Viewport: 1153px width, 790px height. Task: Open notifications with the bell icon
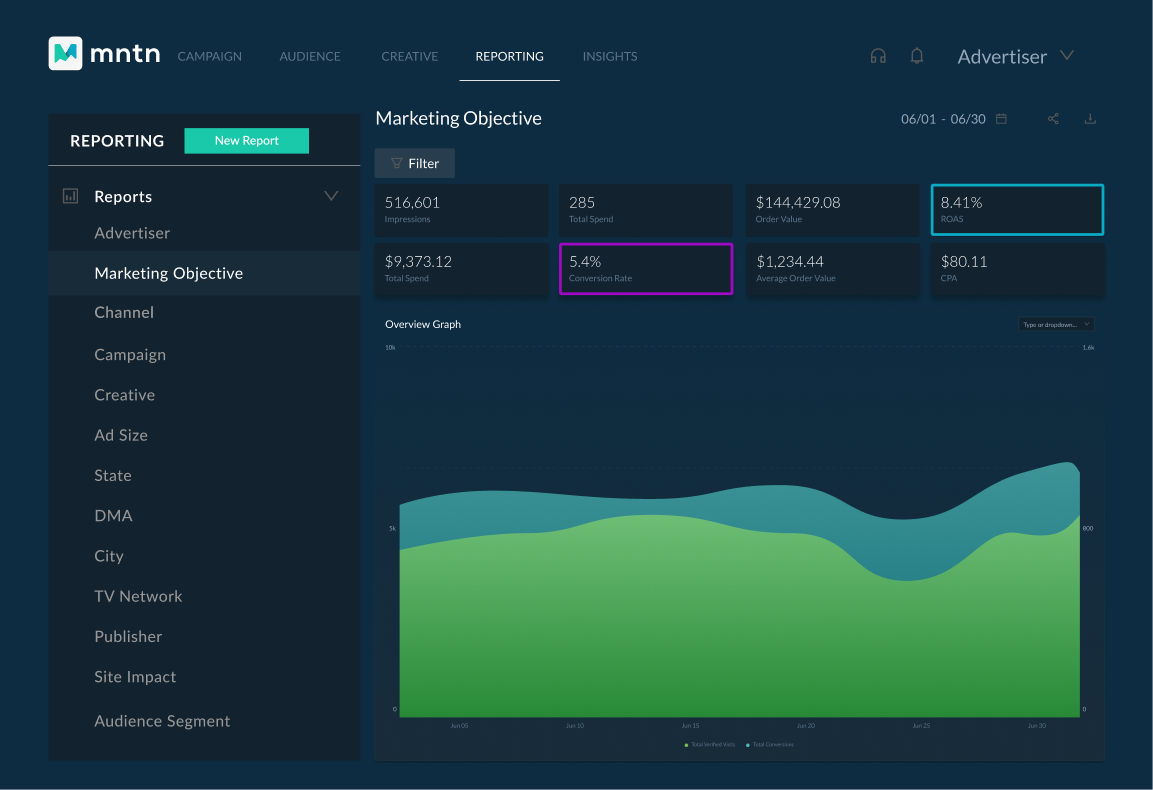tap(916, 56)
